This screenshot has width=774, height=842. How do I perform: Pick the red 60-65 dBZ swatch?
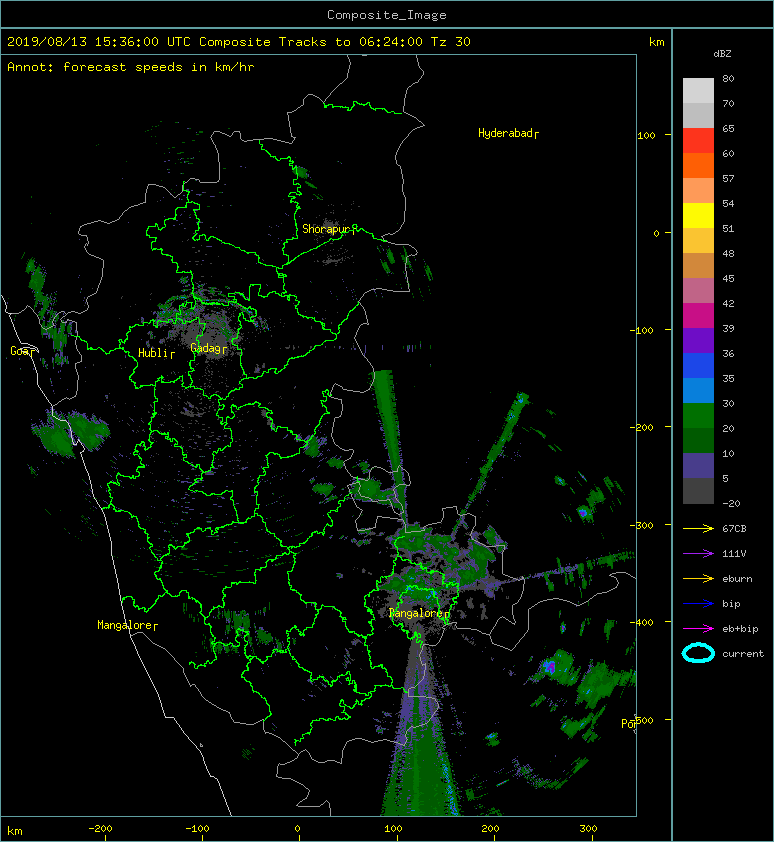[698, 141]
